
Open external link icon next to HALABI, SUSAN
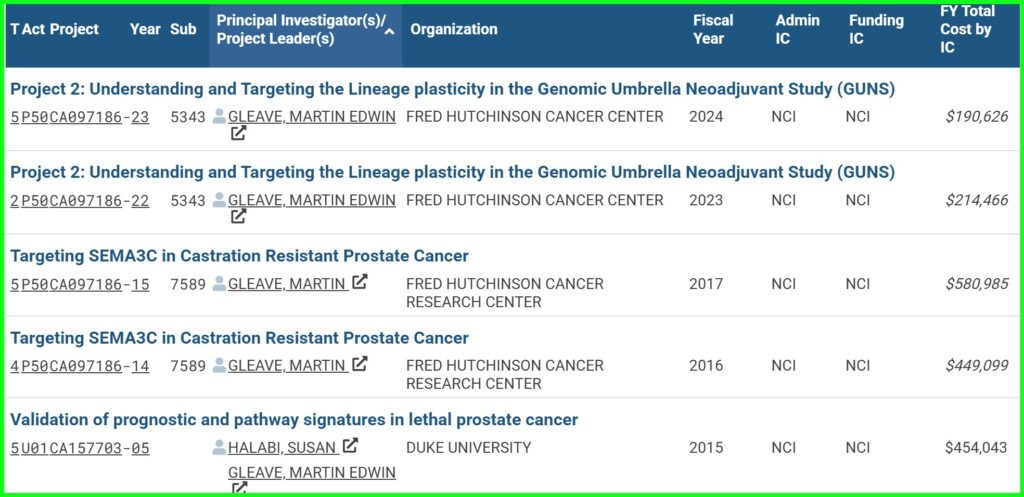tap(351, 445)
